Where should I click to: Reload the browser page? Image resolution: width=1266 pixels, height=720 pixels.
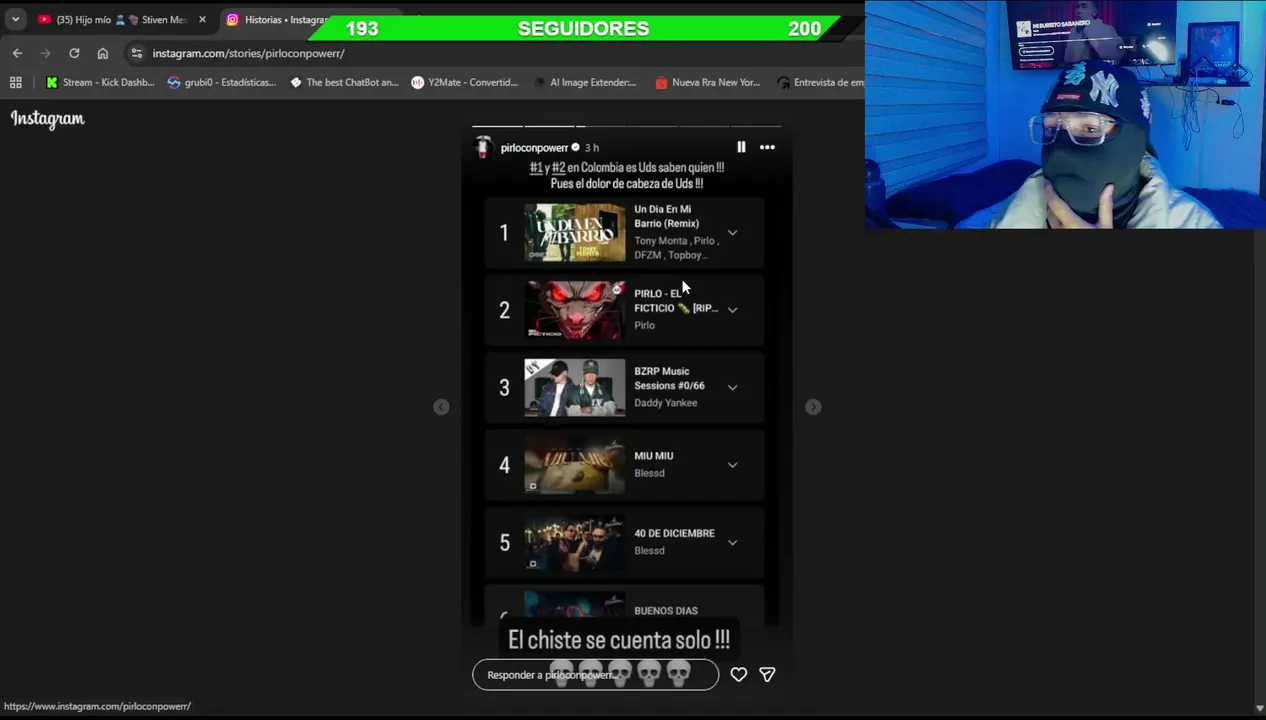(x=74, y=53)
